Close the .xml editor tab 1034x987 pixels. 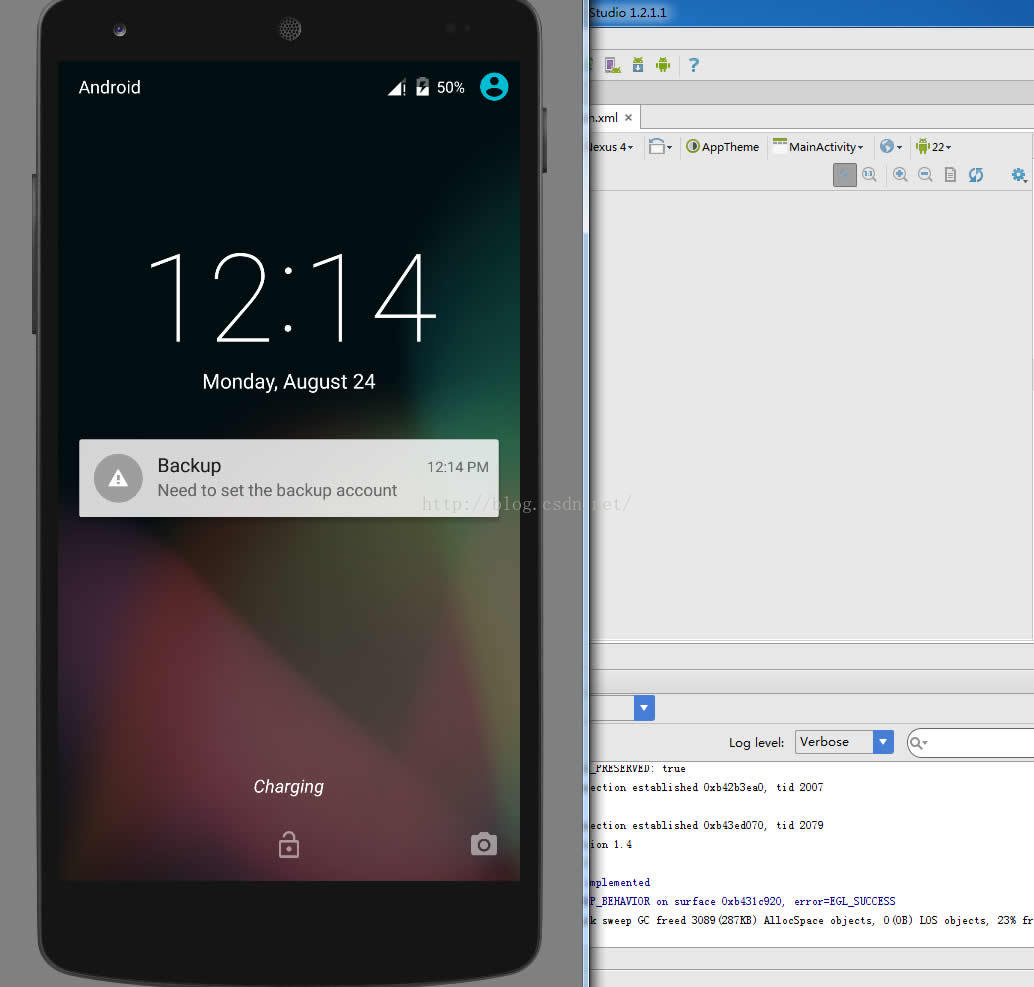(628, 117)
